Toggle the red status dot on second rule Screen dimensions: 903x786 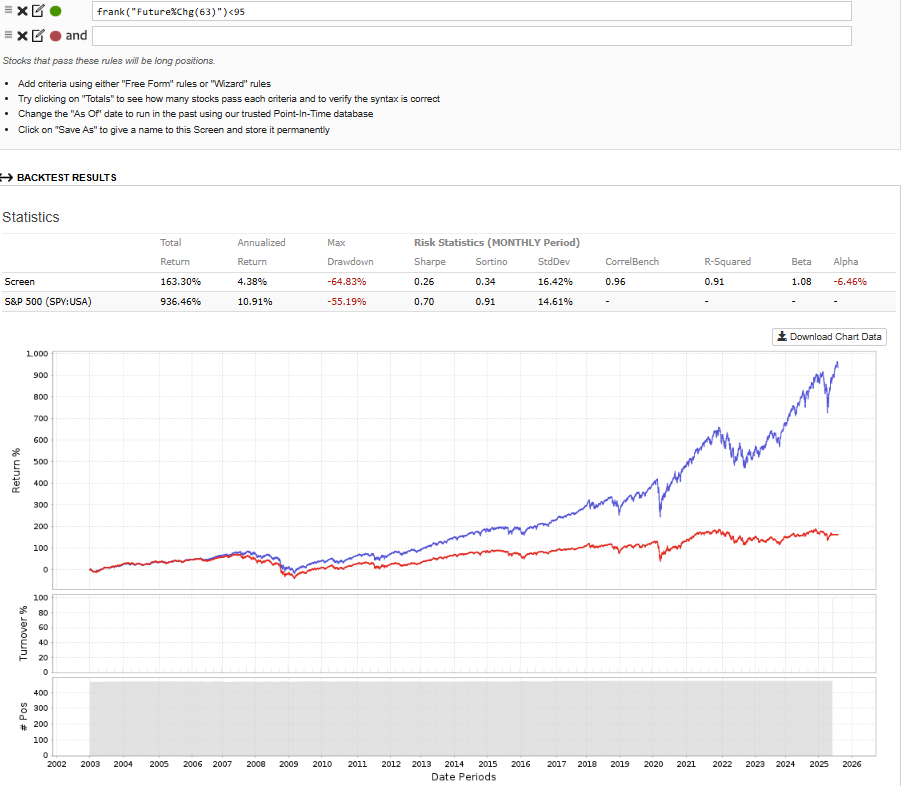(x=55, y=36)
